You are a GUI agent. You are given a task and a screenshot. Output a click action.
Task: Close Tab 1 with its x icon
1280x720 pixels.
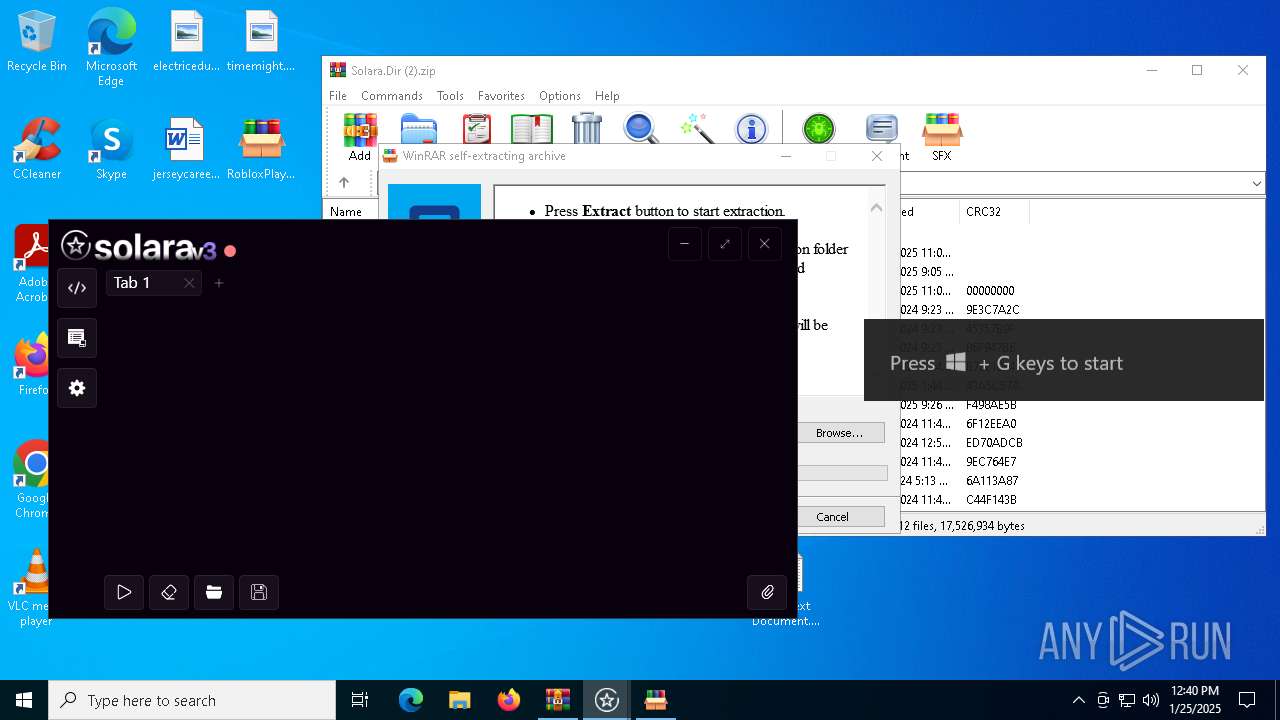coord(189,283)
